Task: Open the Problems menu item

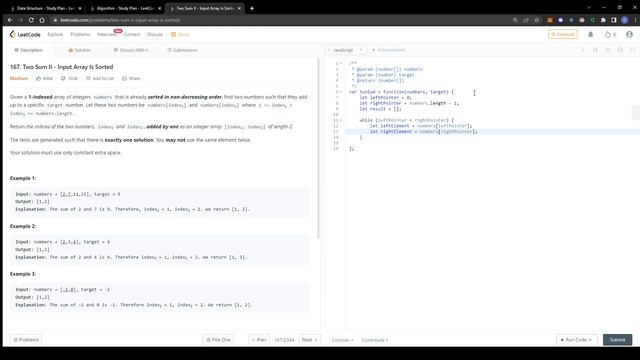Action: point(80,34)
